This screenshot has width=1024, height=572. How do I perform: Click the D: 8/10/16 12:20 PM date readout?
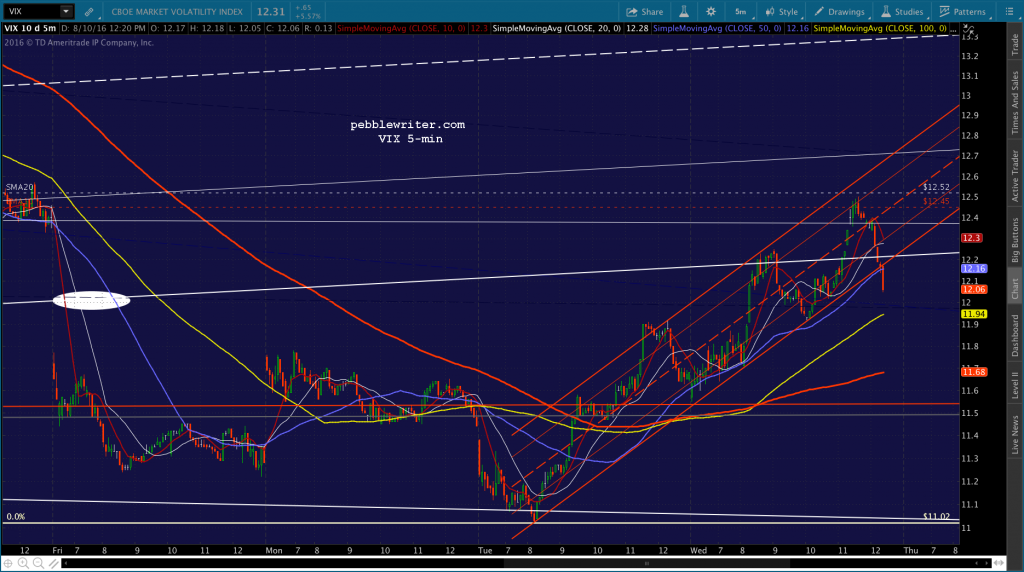click(104, 29)
